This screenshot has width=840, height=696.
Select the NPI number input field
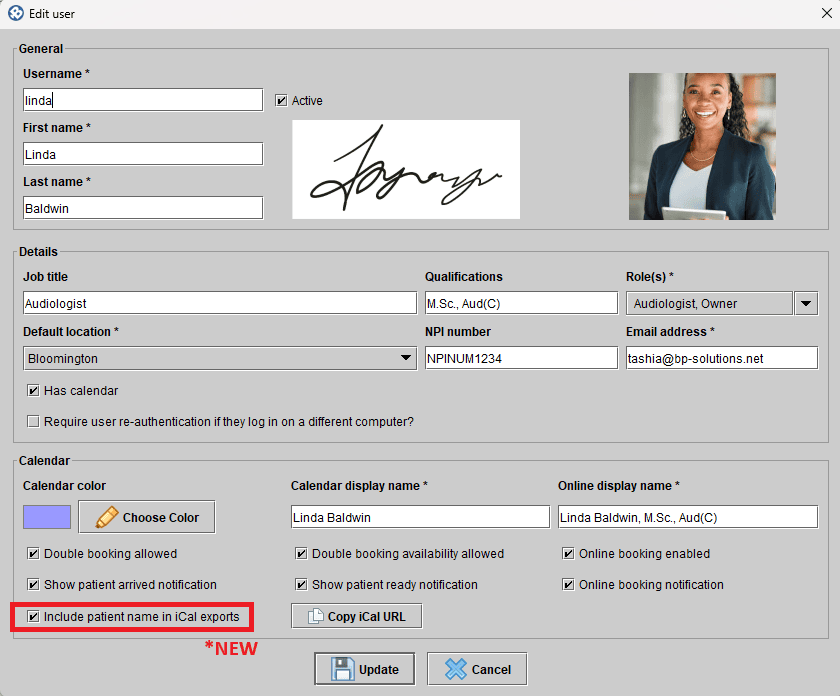pos(521,358)
